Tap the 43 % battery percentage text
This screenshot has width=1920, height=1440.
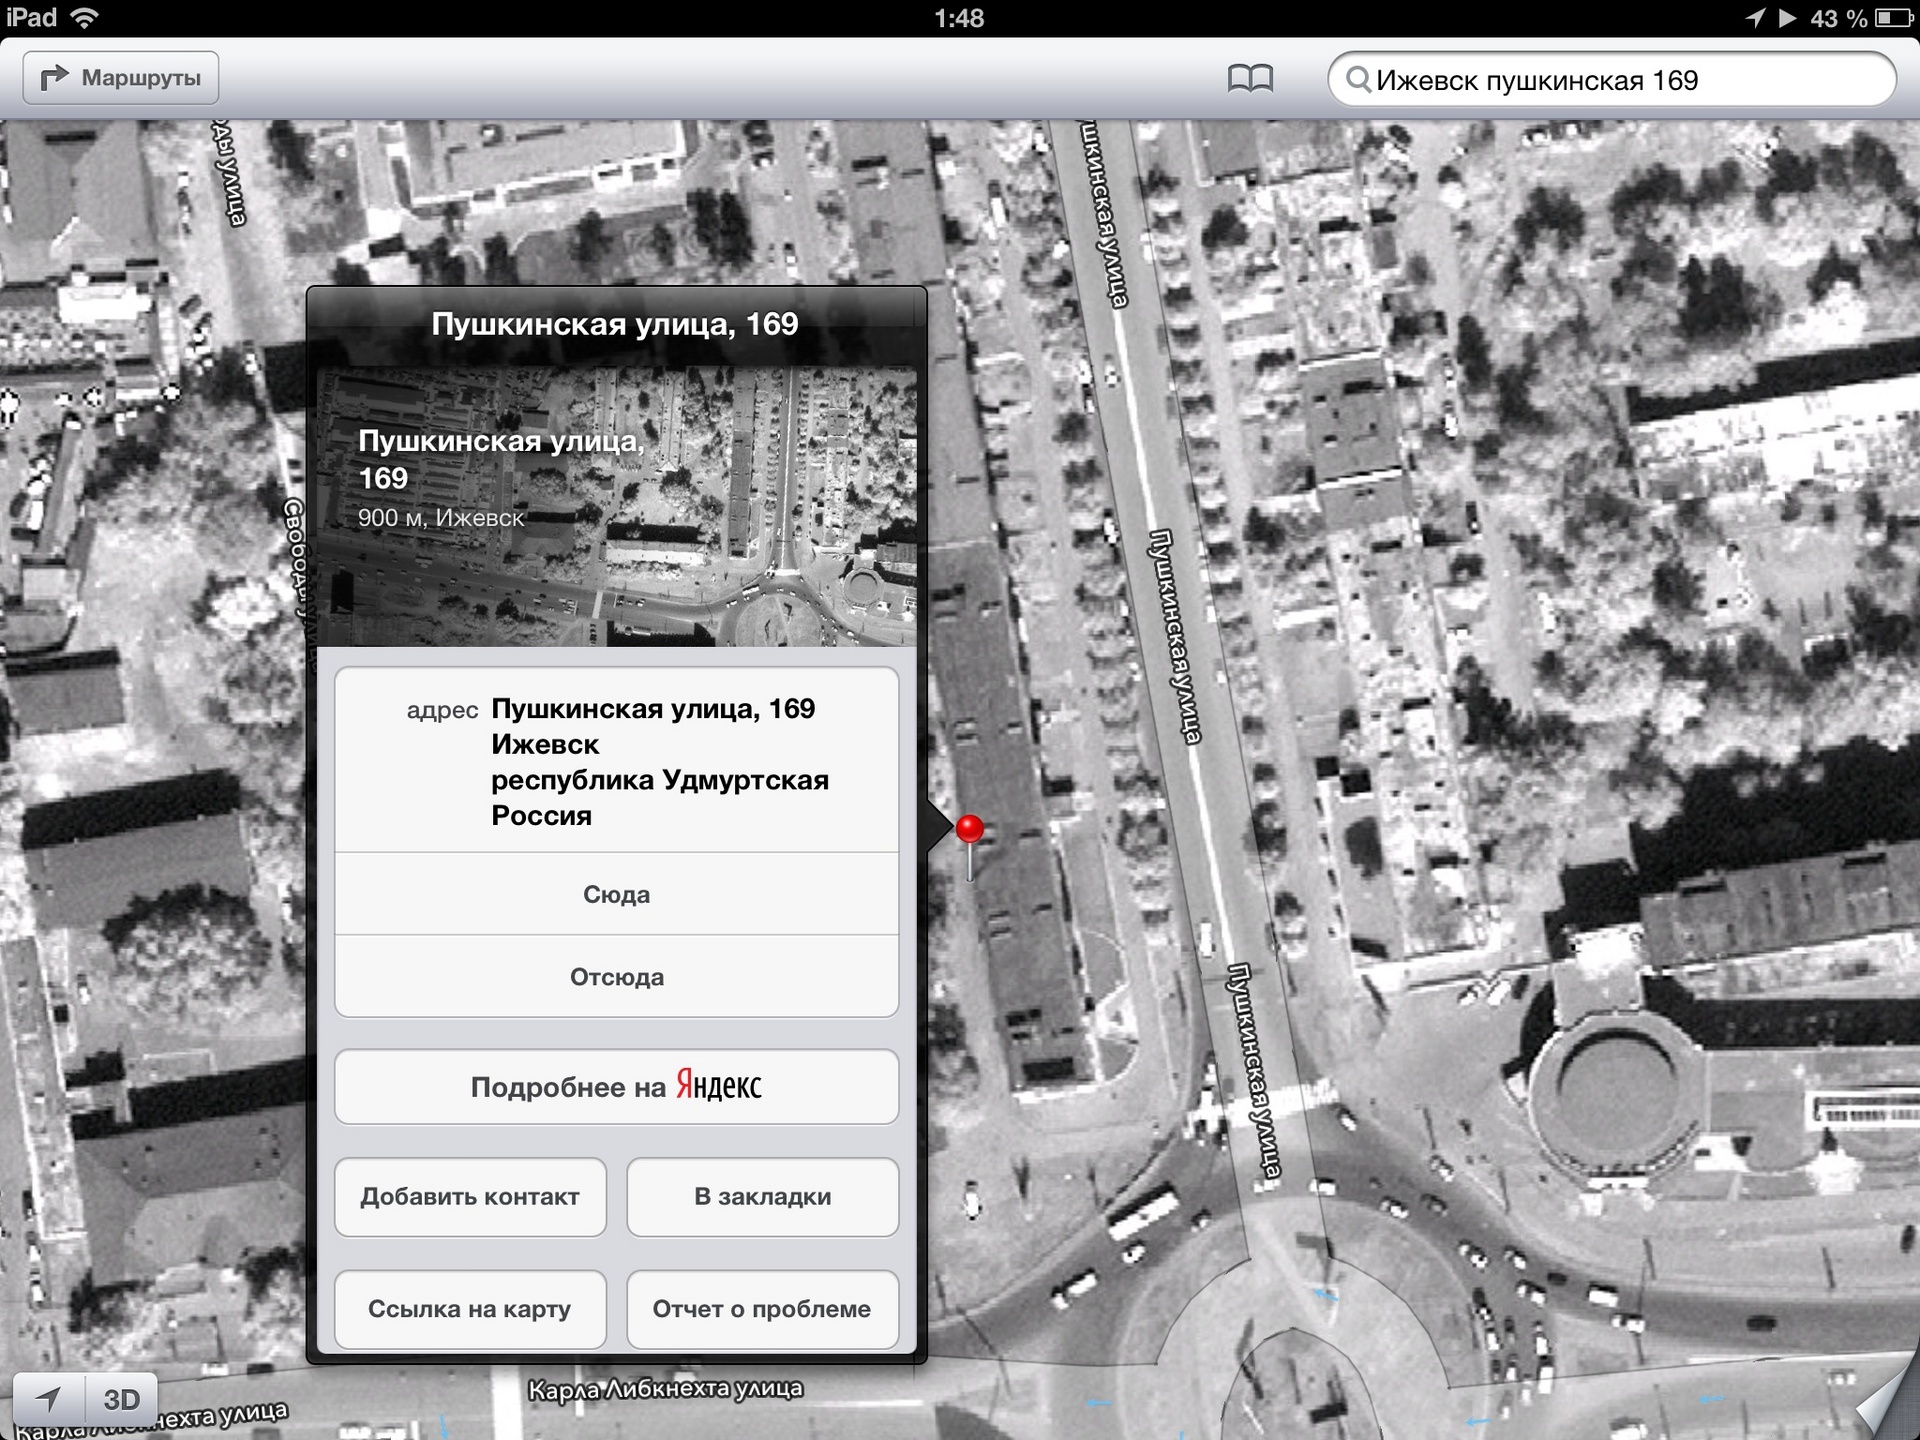pos(1838,18)
